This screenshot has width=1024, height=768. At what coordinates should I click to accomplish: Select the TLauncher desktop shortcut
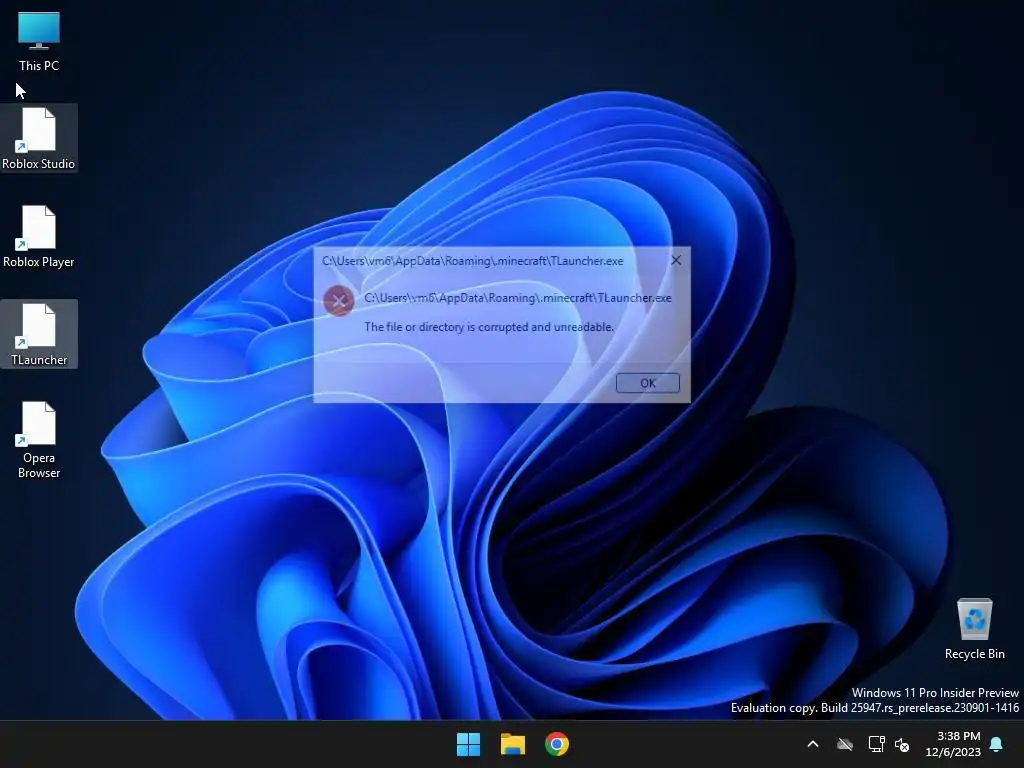tap(39, 334)
